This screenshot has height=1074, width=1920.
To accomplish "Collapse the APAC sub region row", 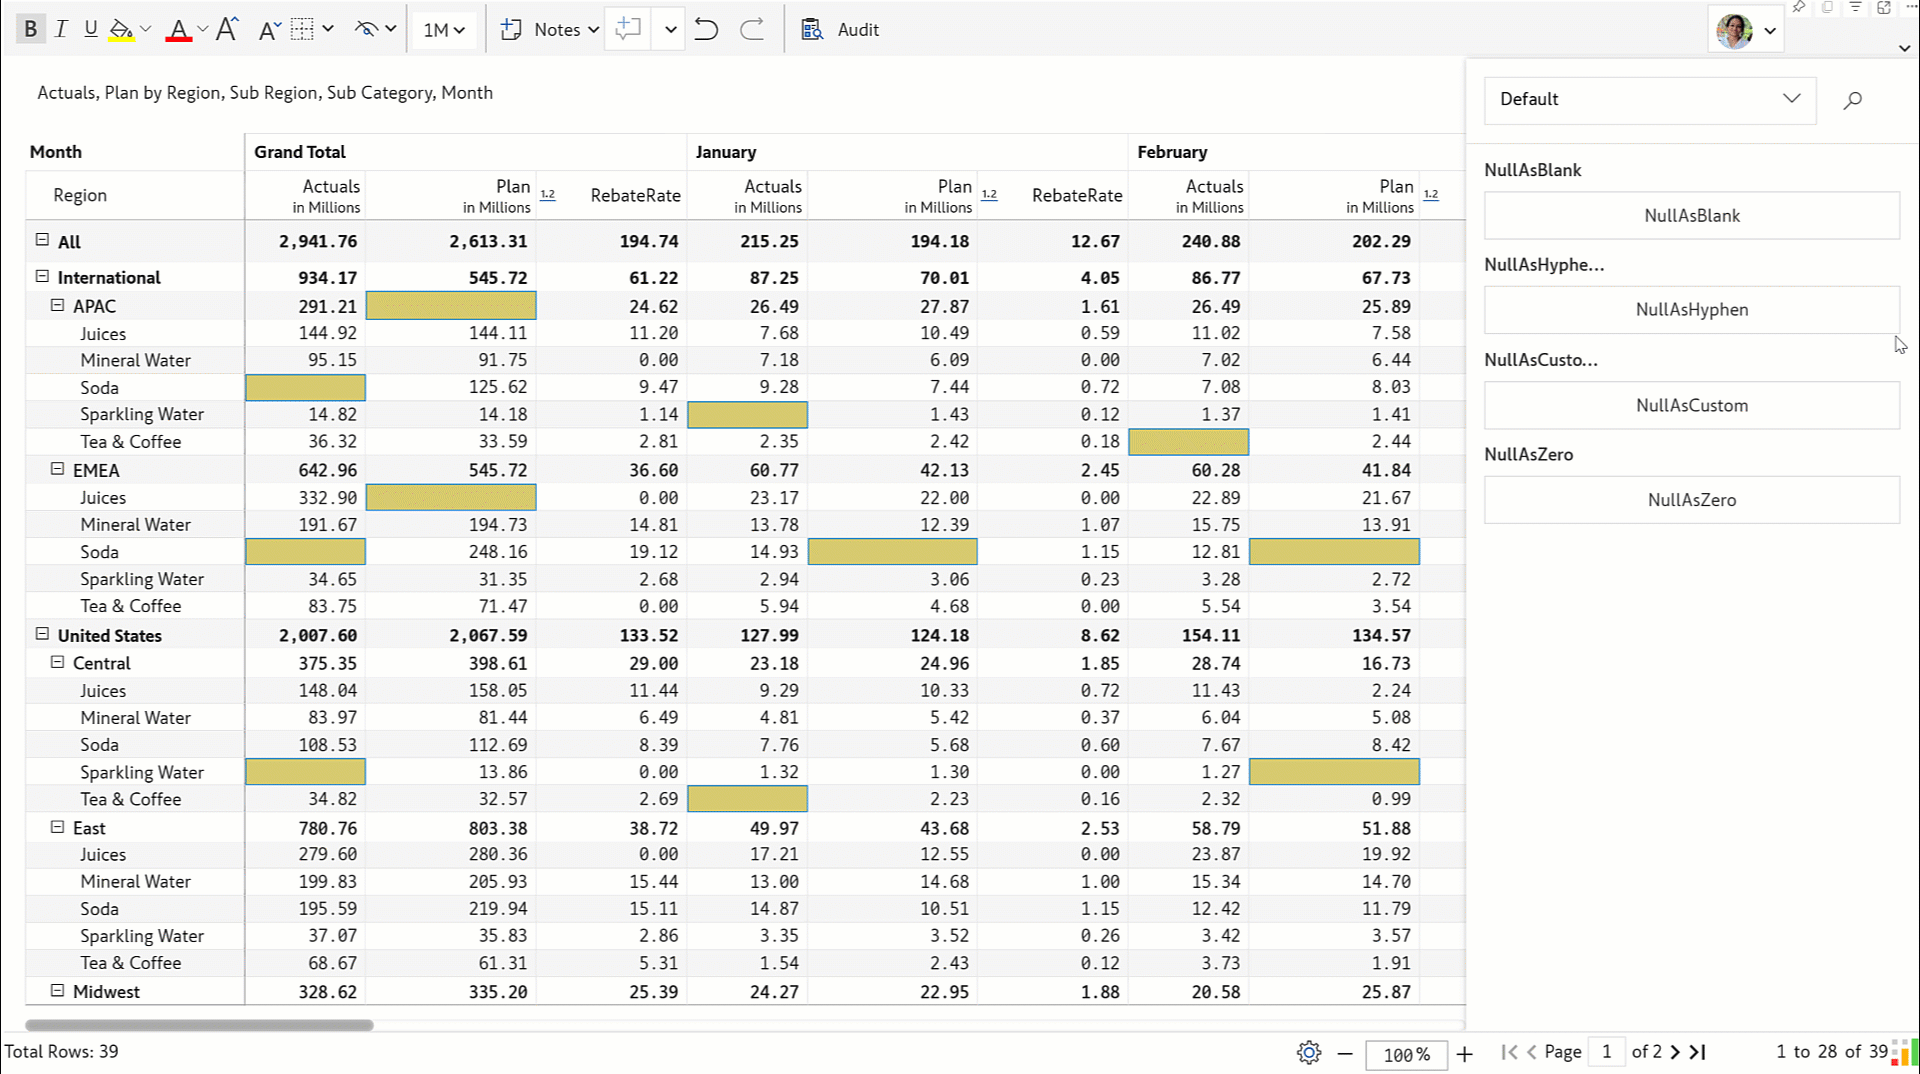I will 57,305.
